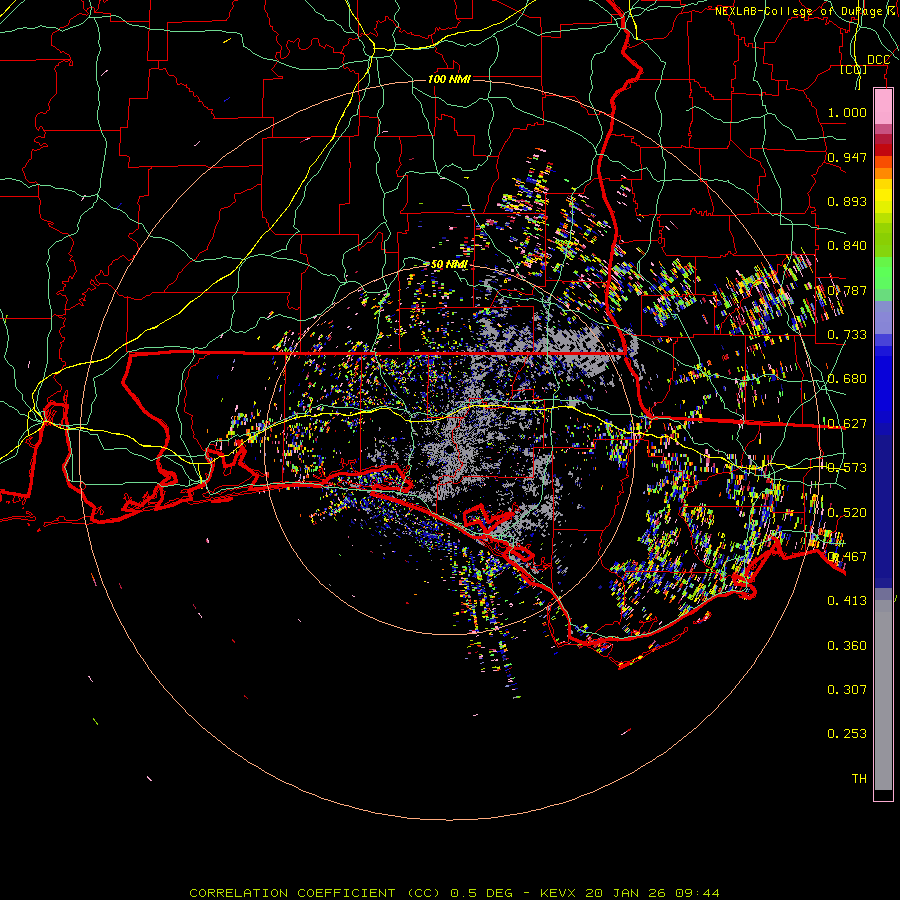Click the 0.840 scale value
This screenshot has width=900, height=900.
pyautogui.click(x=847, y=246)
